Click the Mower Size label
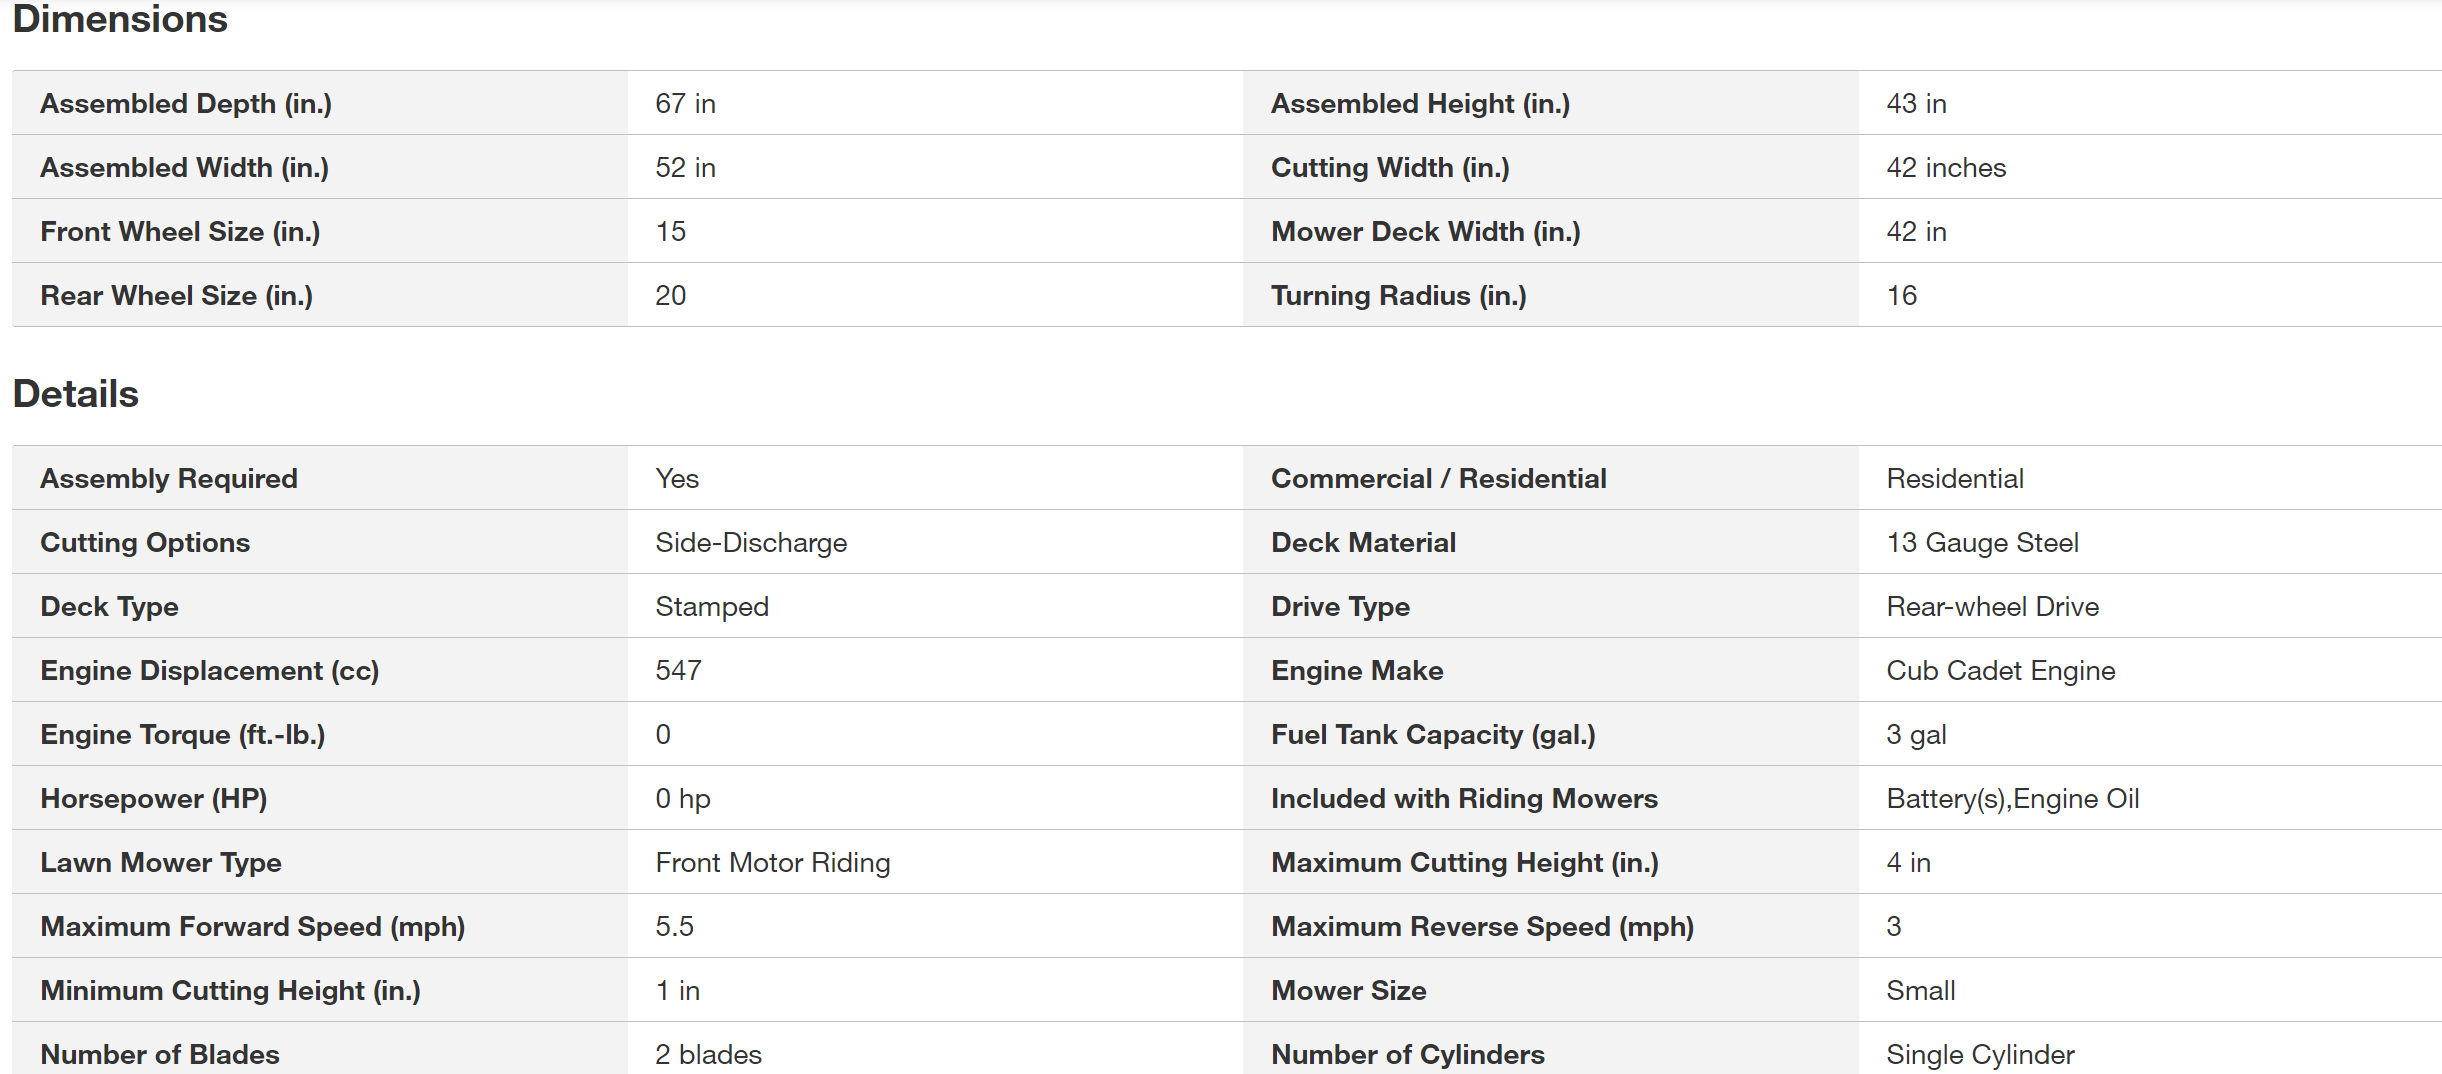This screenshot has width=2442, height=1074. click(x=1348, y=991)
